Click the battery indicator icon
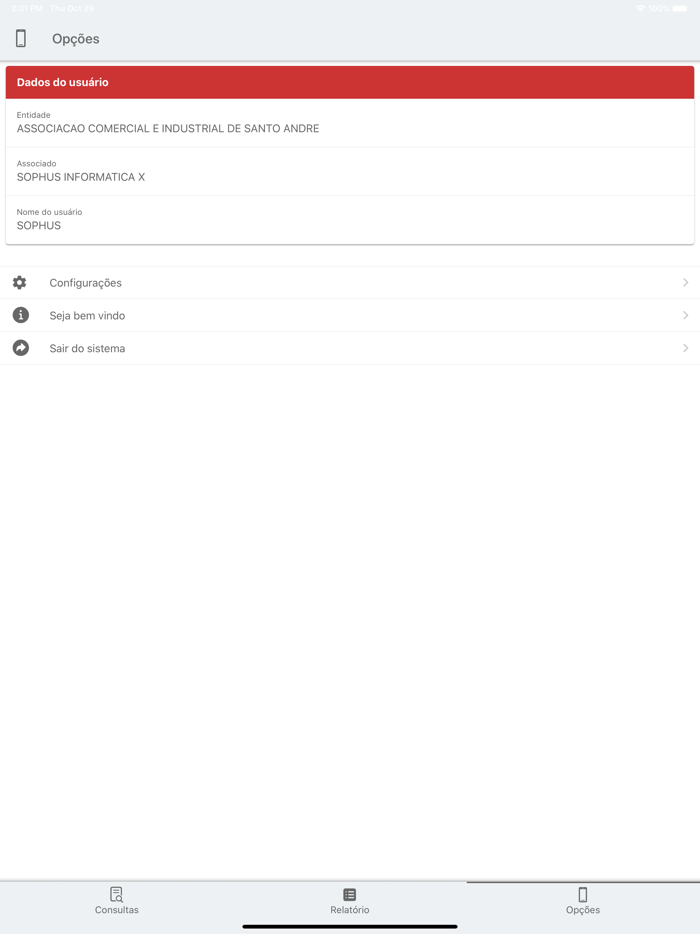Image resolution: width=700 pixels, height=934 pixels. (x=680, y=8)
